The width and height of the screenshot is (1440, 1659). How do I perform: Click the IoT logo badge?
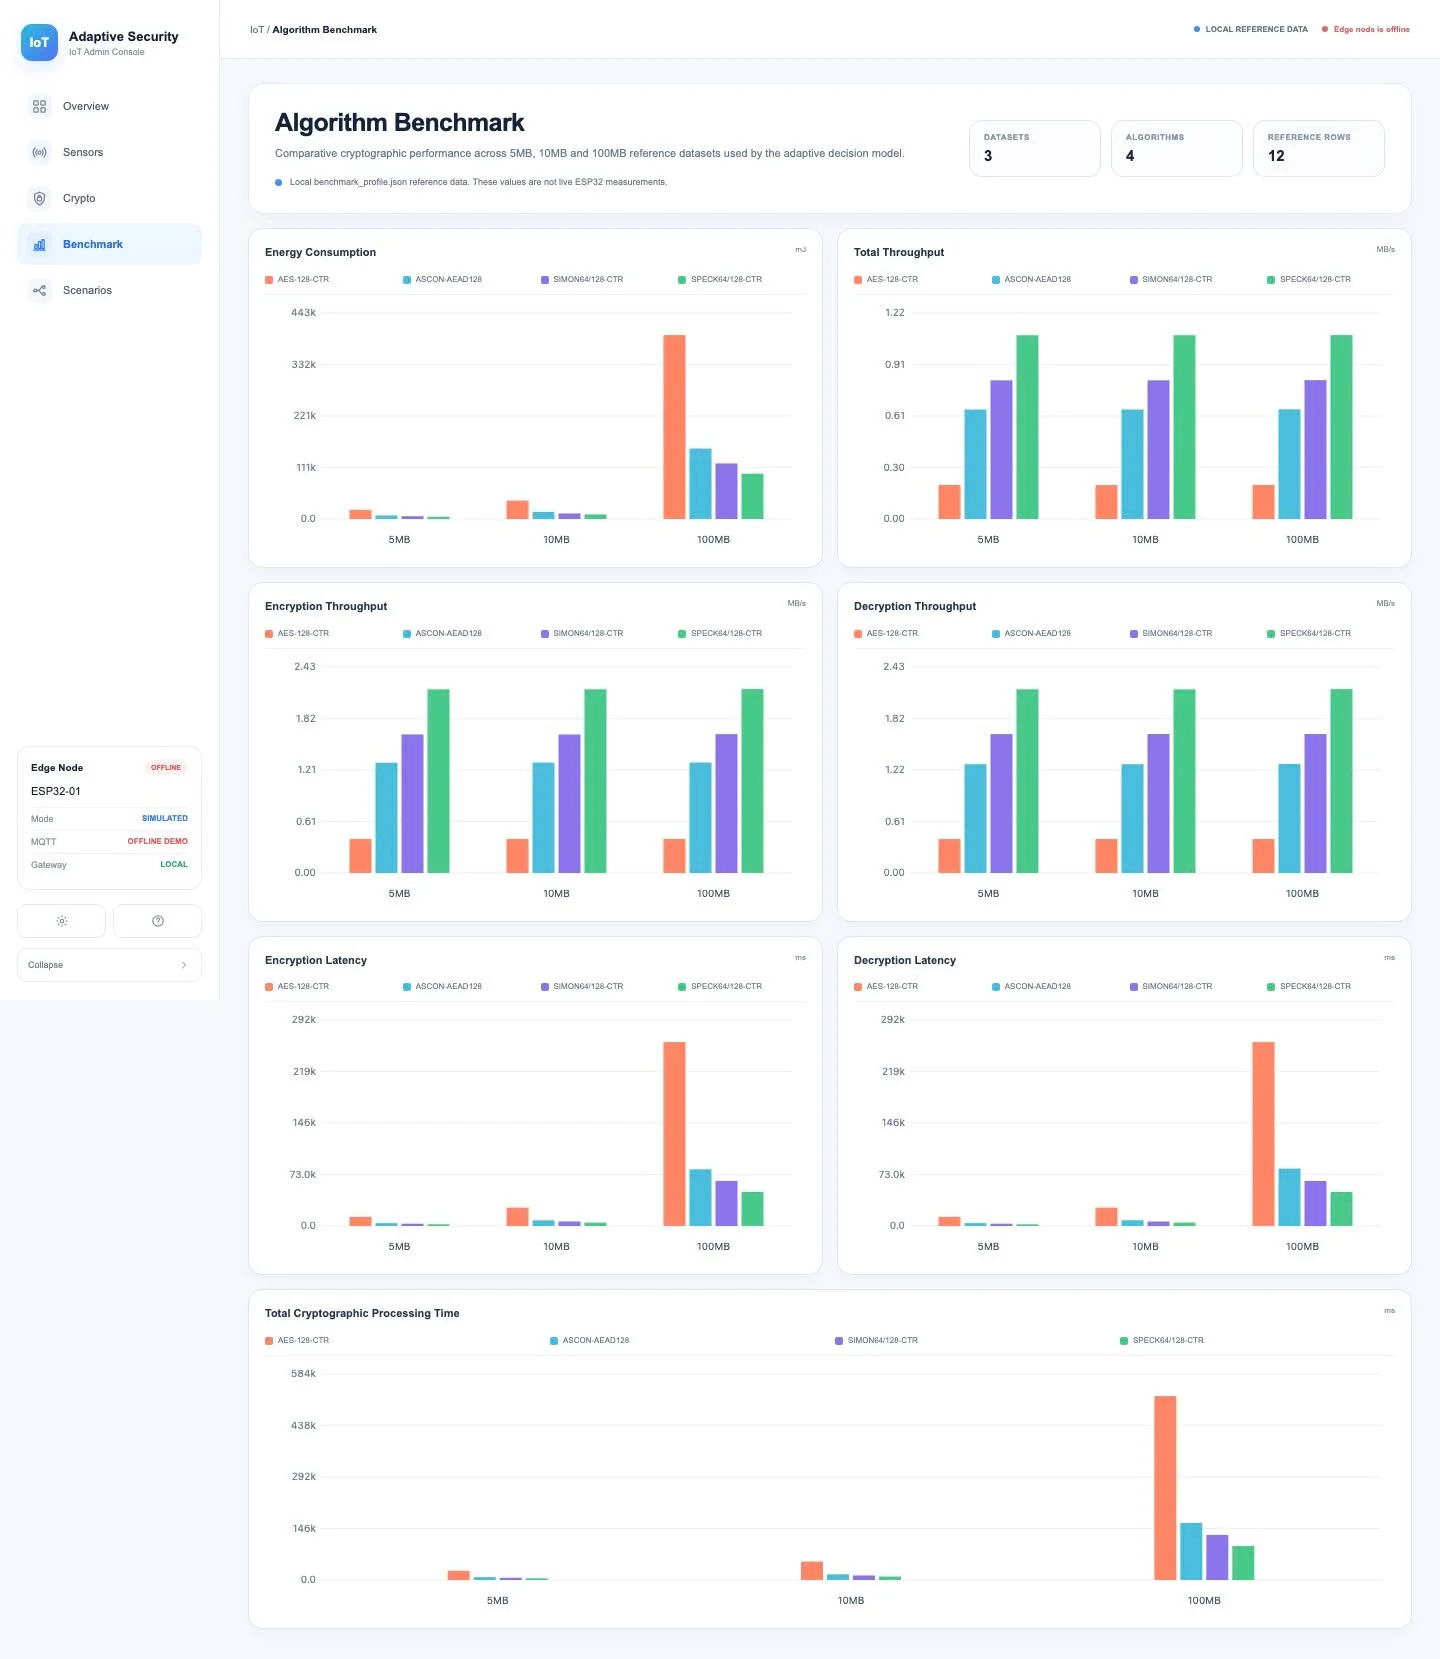click(39, 42)
